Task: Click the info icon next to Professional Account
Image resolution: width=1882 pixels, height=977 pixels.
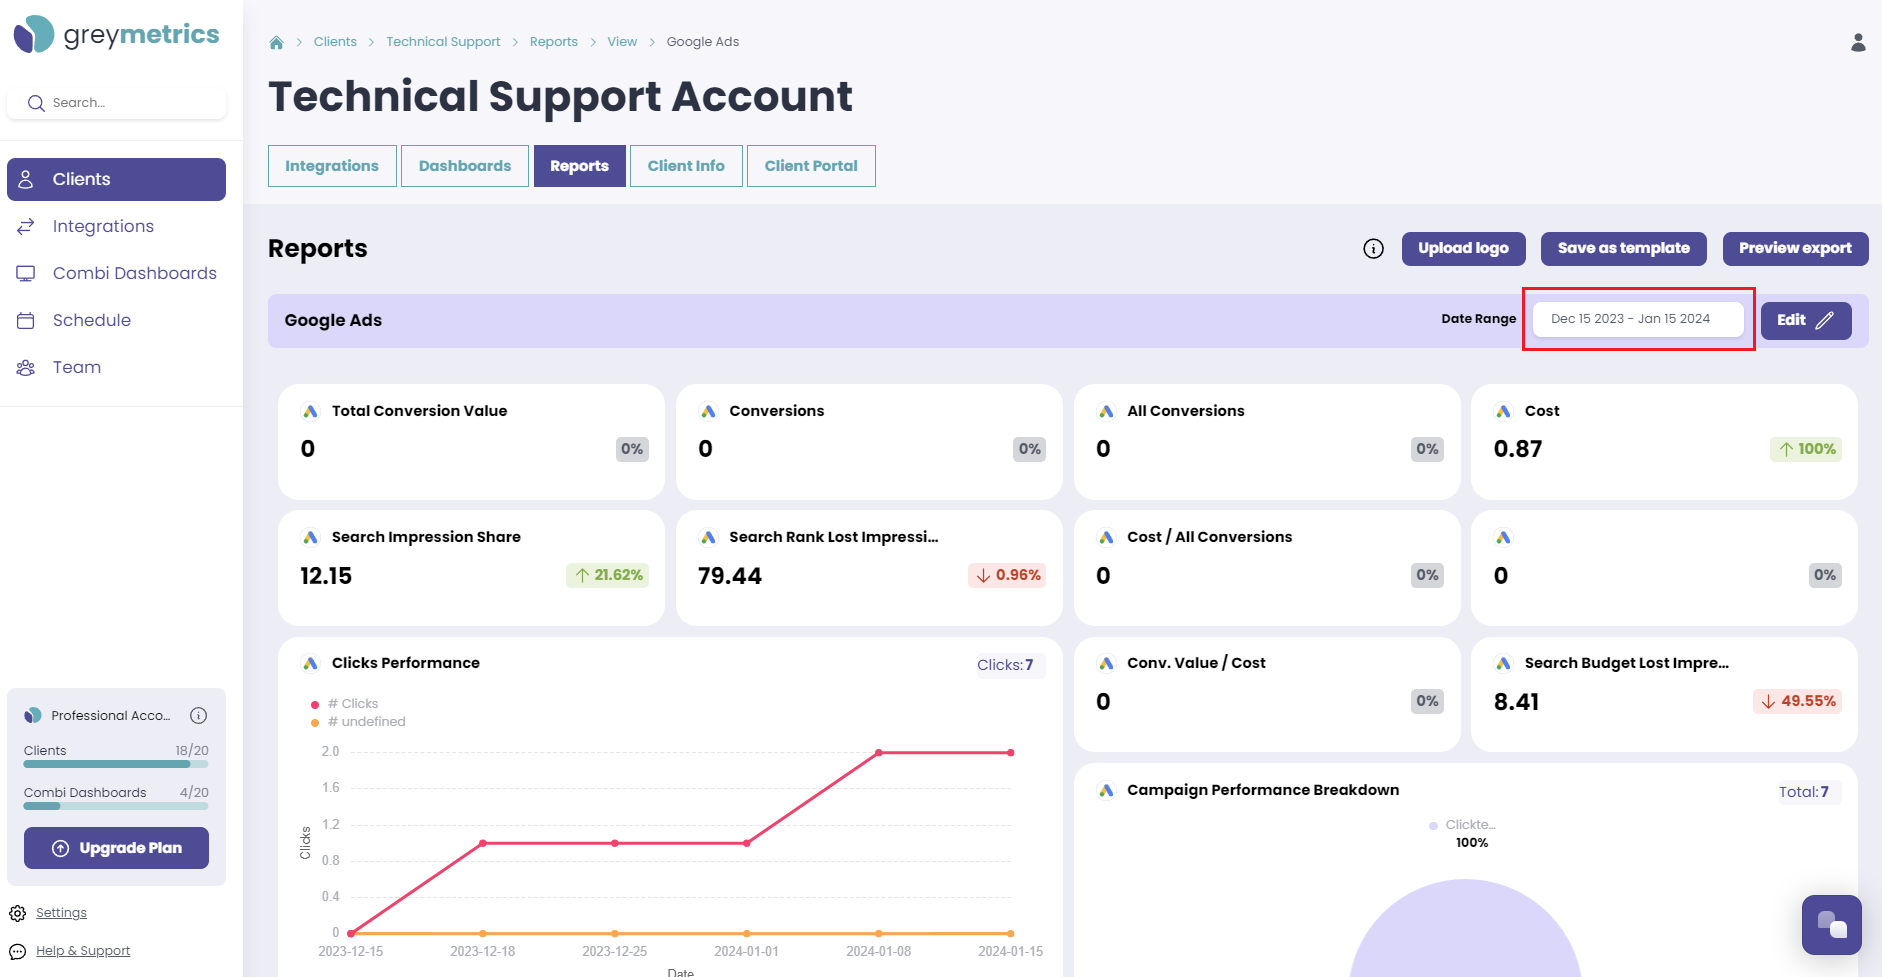Action: coord(199,715)
